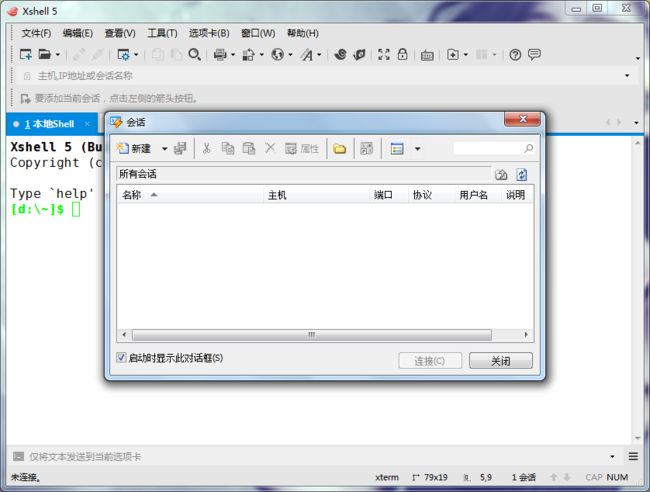Toggle full screen icon in toolbar
Viewport: 650px width, 492px height.
click(384, 54)
